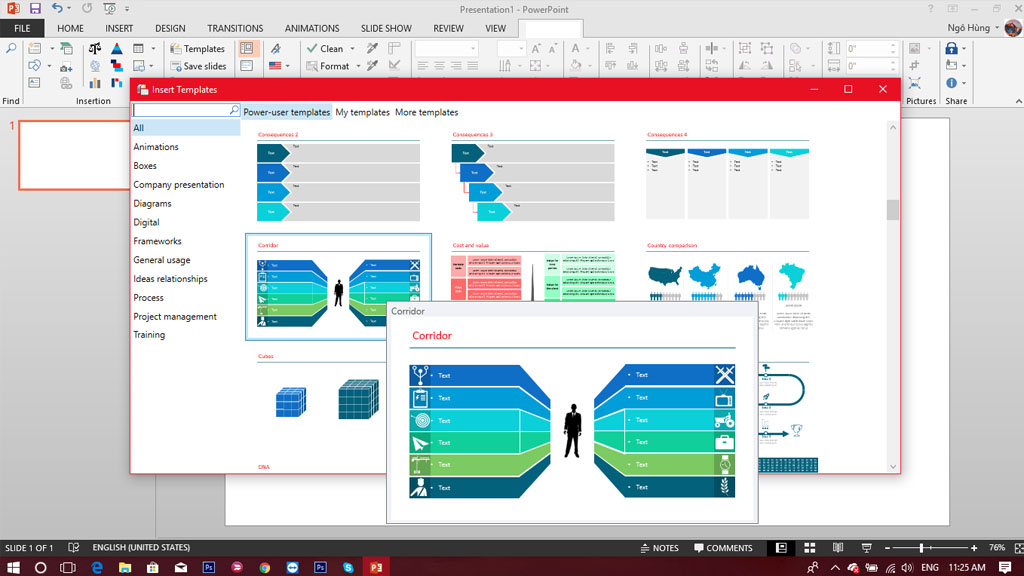Select the Frameworks category
1024x576 pixels.
click(x=157, y=241)
